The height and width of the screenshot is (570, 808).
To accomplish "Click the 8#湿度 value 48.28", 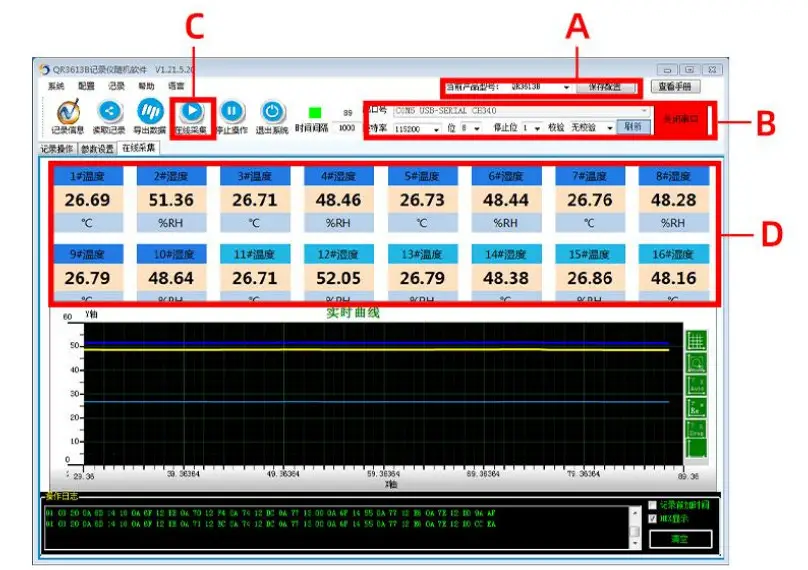I will (x=674, y=200).
